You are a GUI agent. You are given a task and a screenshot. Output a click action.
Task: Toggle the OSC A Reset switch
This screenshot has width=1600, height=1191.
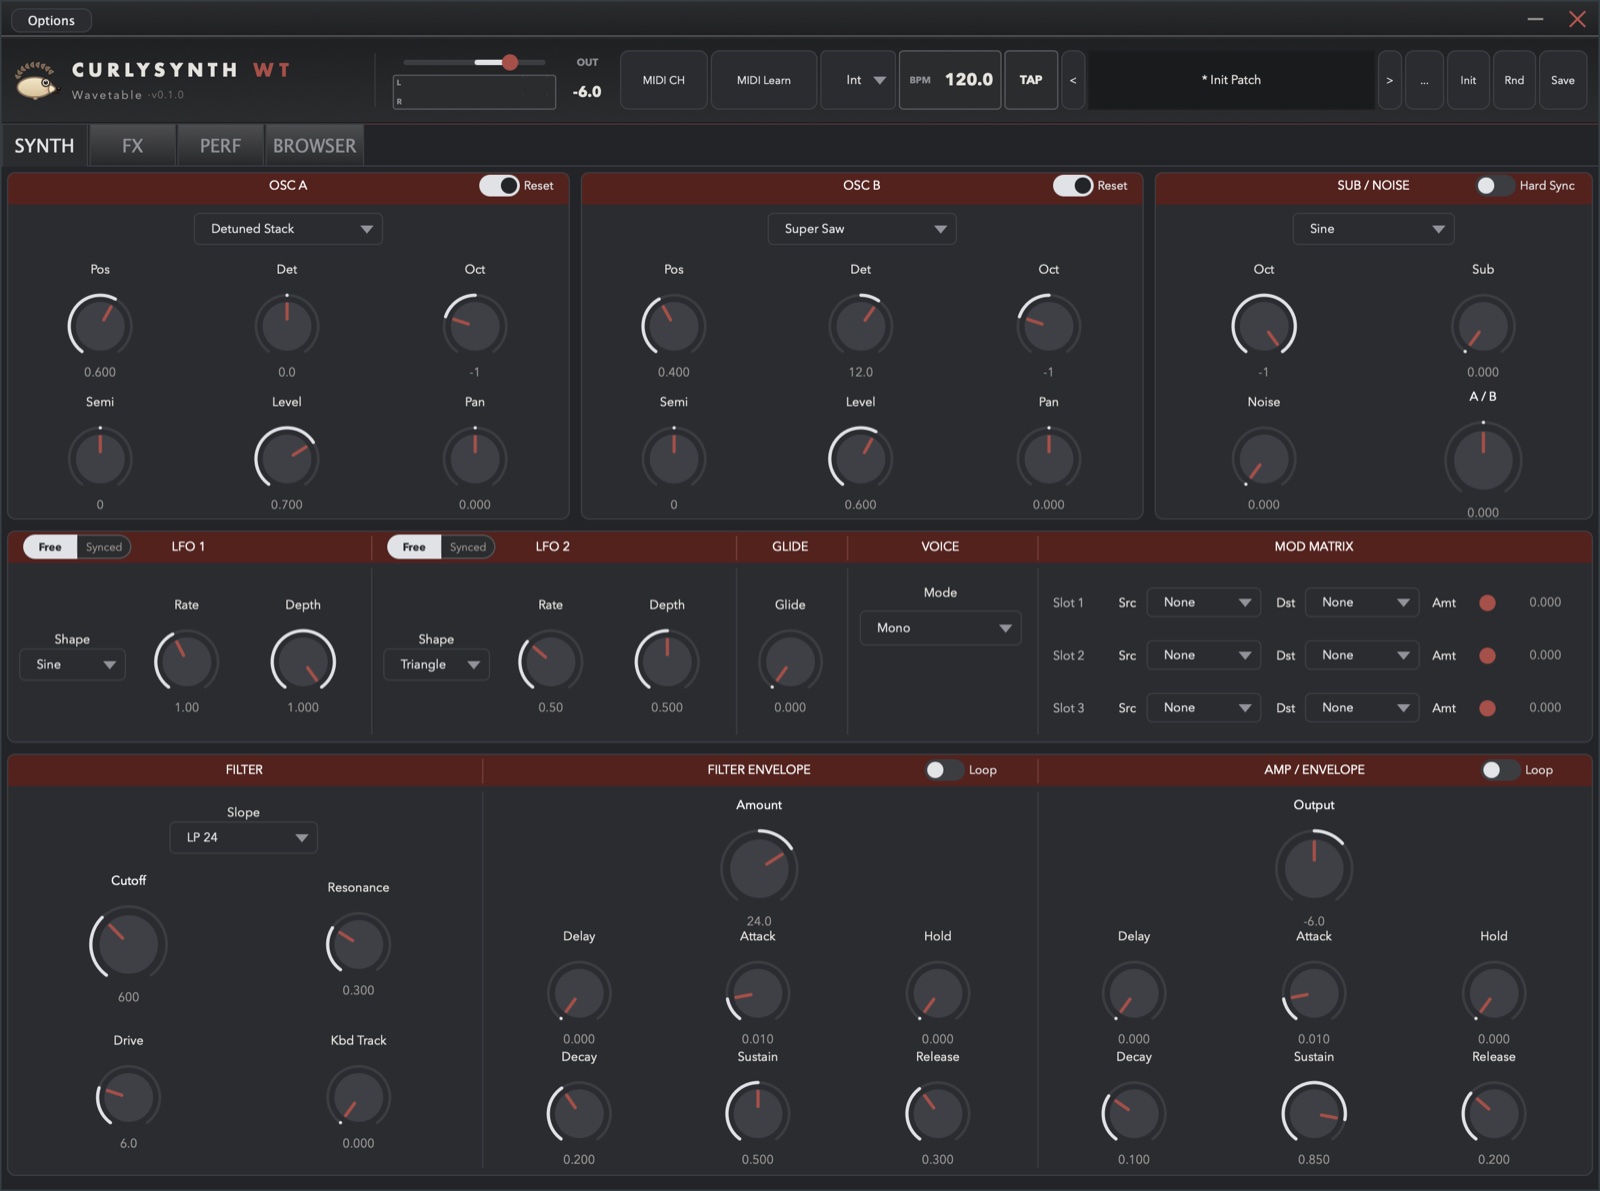click(499, 186)
